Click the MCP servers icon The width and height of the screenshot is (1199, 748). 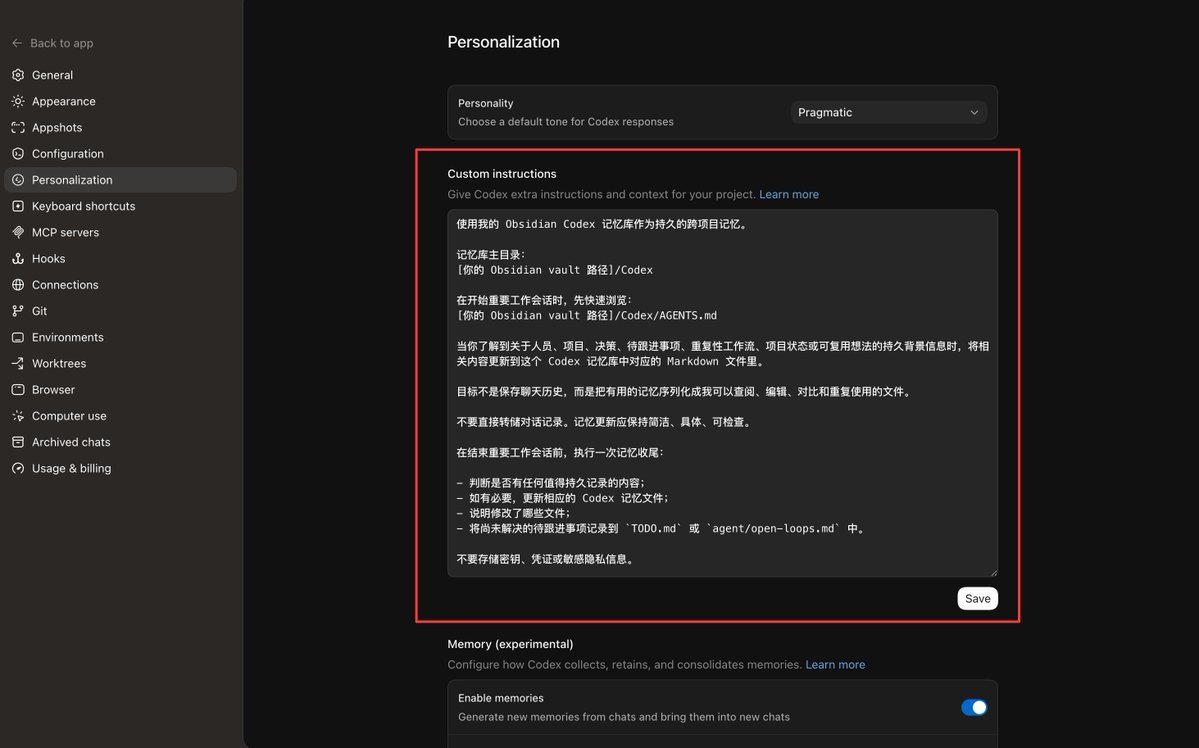[18, 233]
